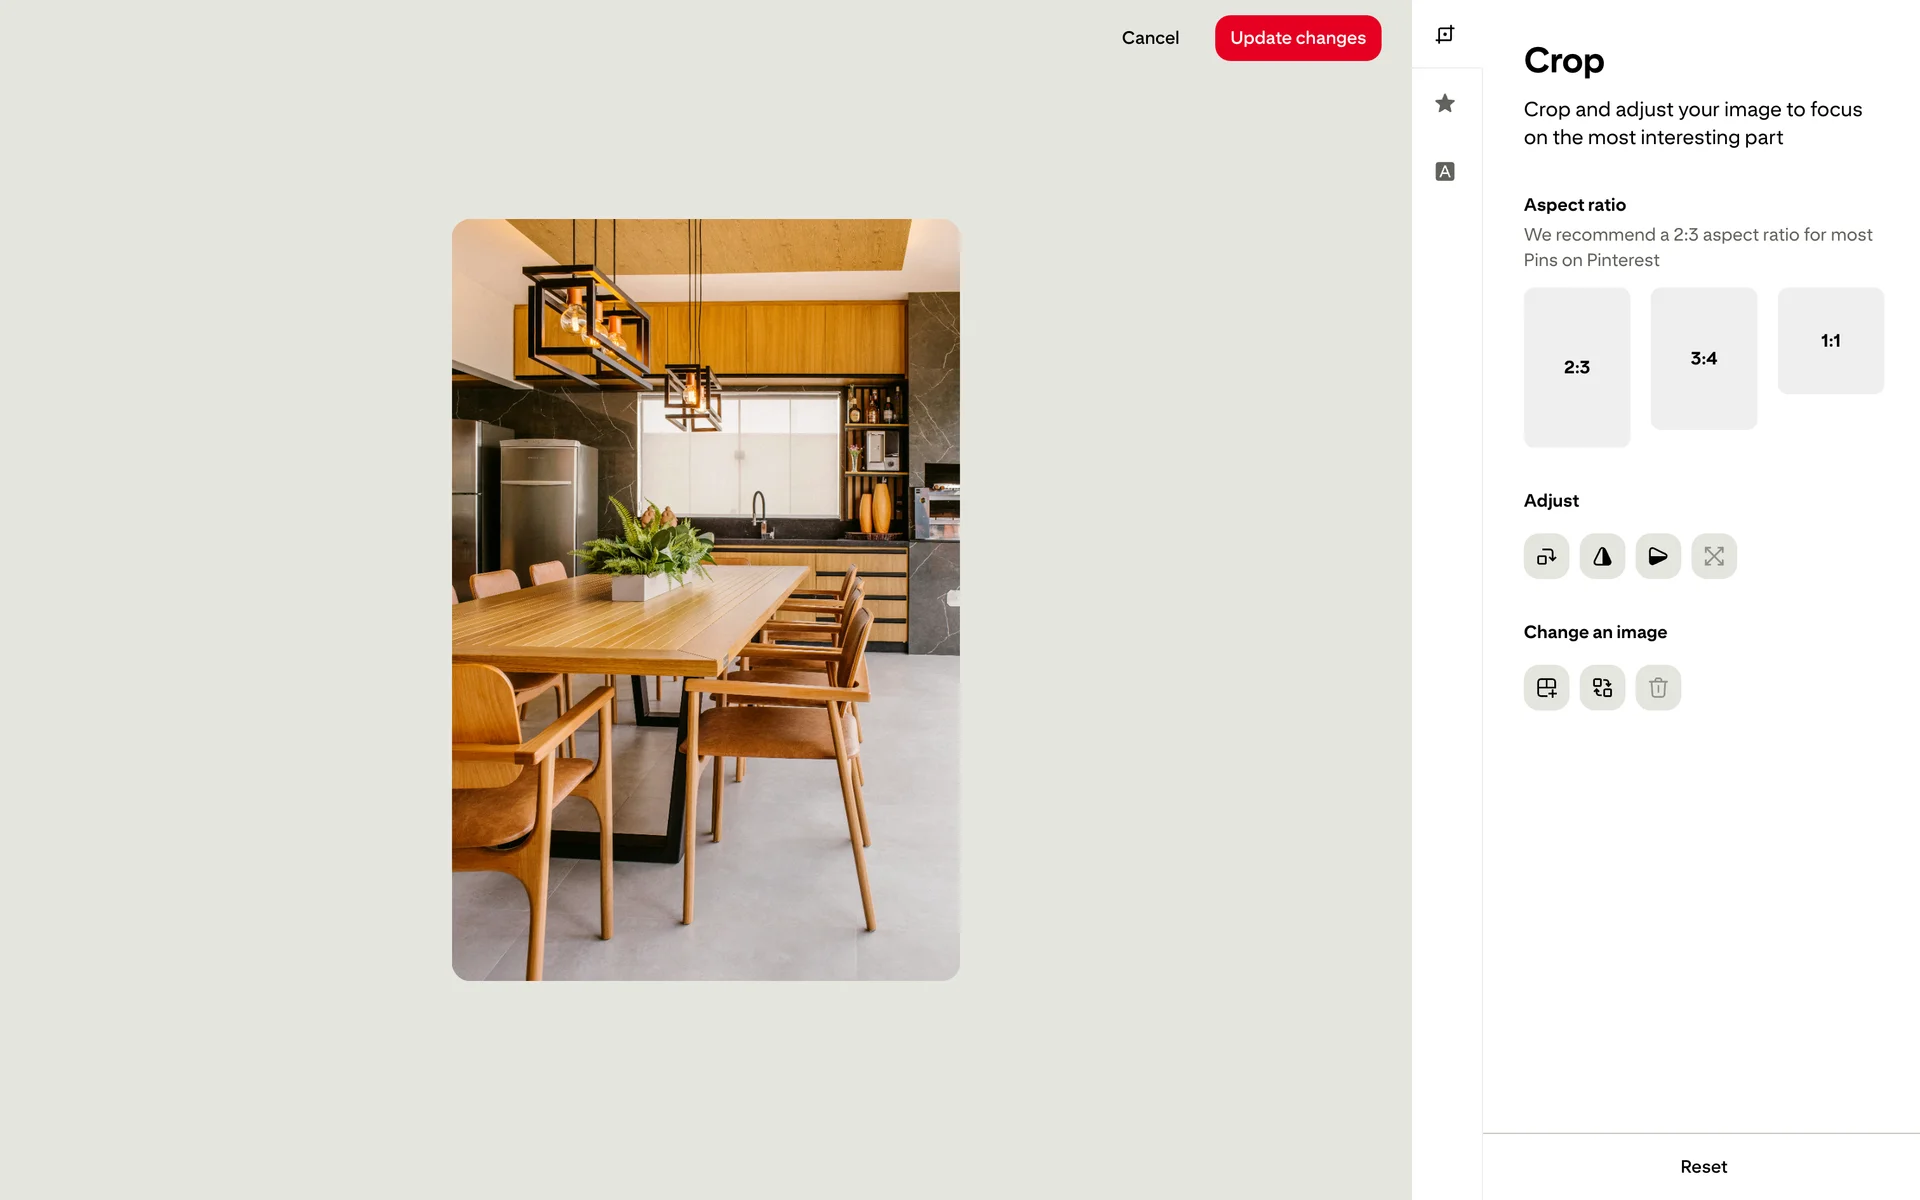Click the replace image swap icon

[x=1602, y=688]
